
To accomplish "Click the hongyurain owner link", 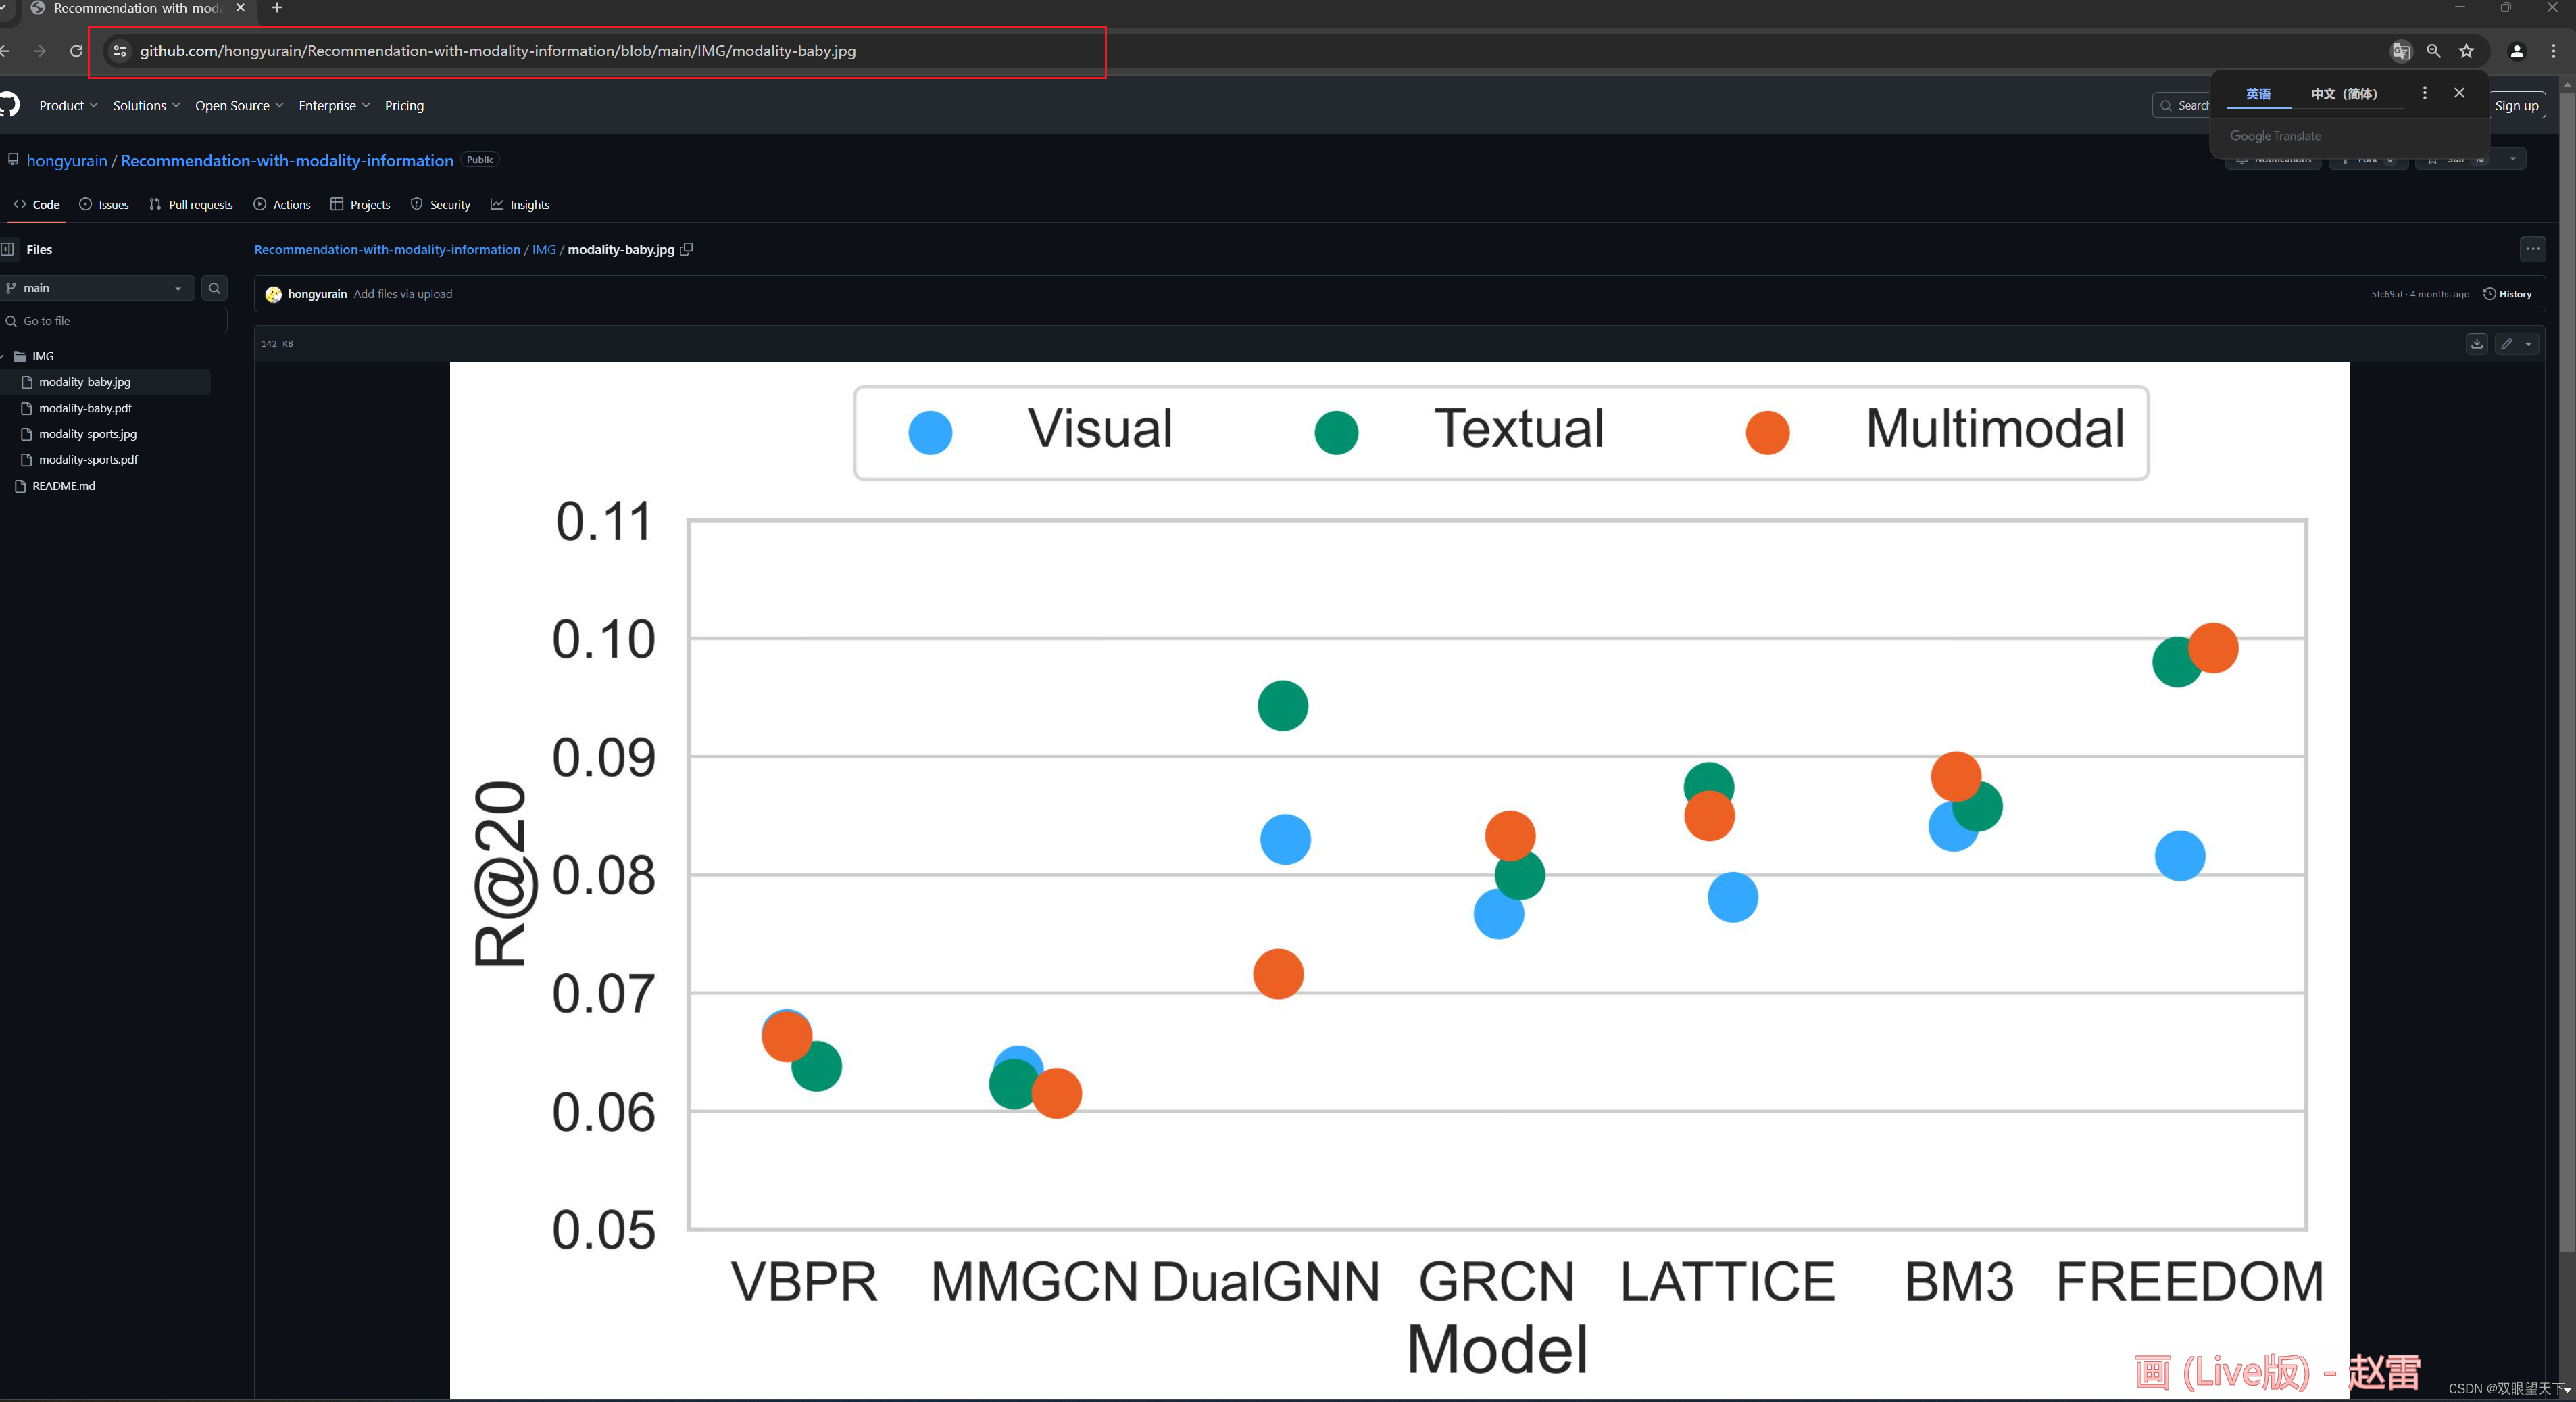I will [x=67, y=161].
